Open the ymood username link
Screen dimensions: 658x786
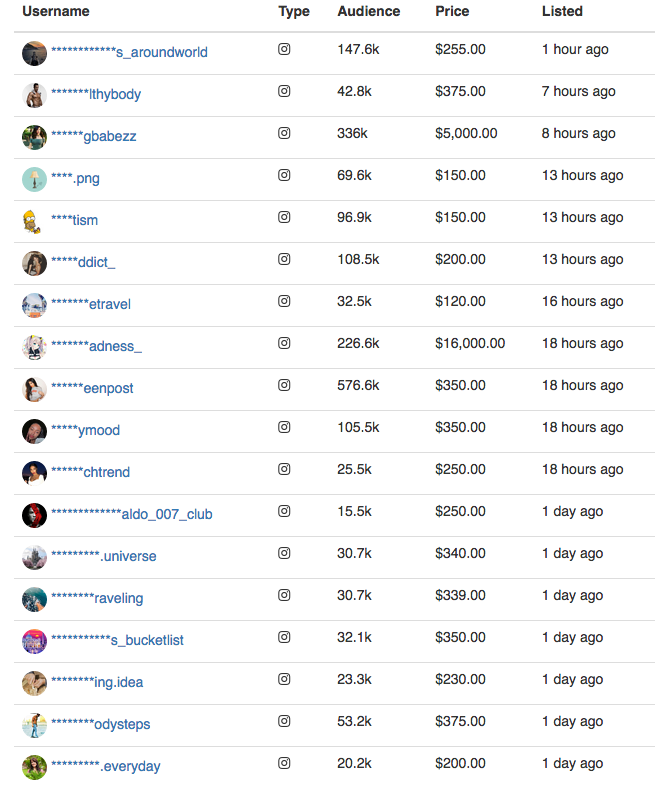point(86,431)
